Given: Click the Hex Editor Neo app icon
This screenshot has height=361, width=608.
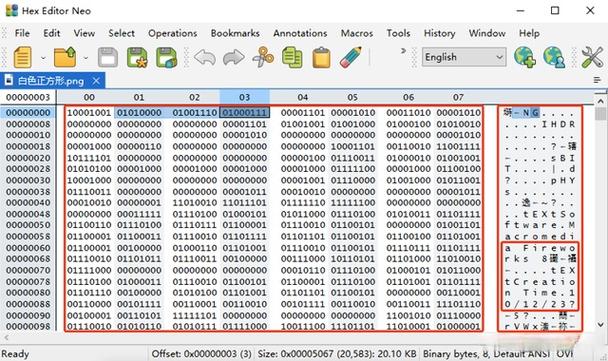Looking at the screenshot, I should click(x=12, y=10).
